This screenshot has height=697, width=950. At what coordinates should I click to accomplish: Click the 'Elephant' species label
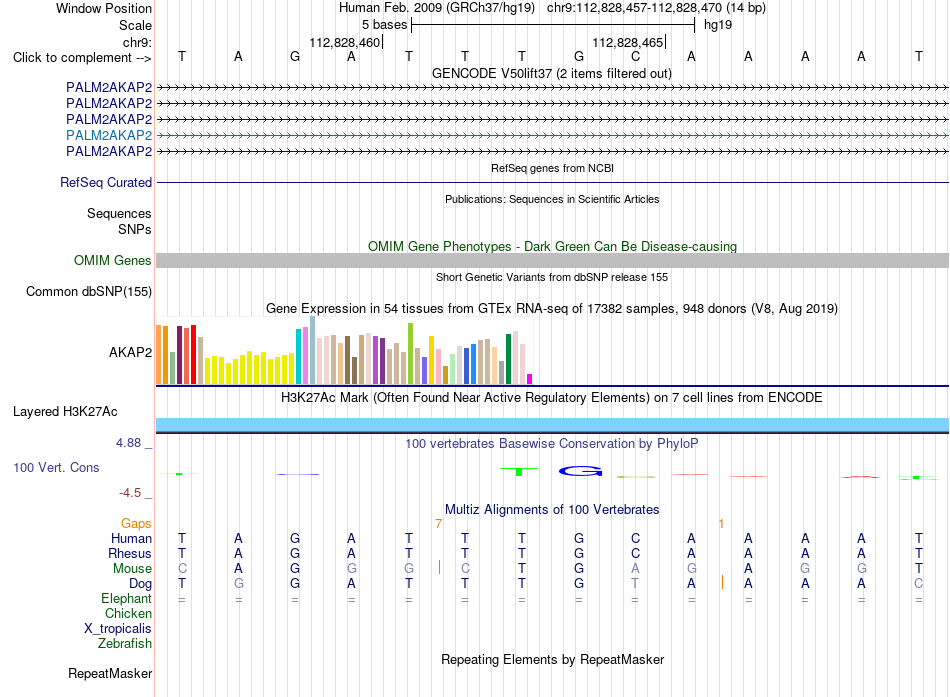tap(127, 598)
